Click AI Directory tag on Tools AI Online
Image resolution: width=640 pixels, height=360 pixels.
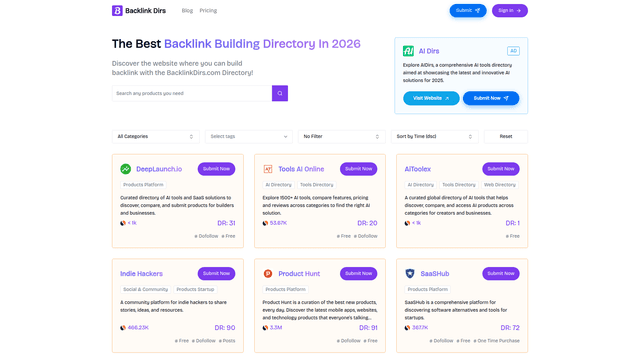(278, 185)
